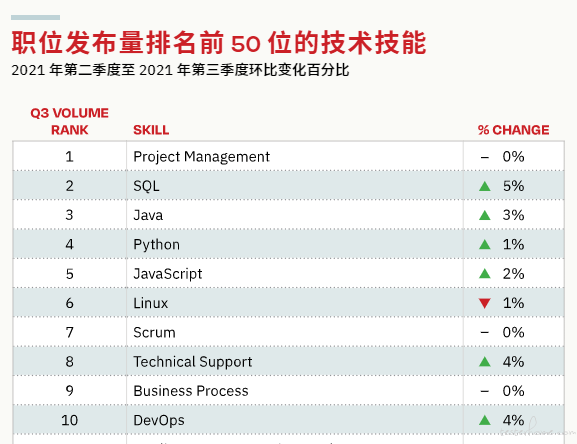The height and width of the screenshot is (444, 577).
Task: Click the % CHANGE column header
Action: 513,130
